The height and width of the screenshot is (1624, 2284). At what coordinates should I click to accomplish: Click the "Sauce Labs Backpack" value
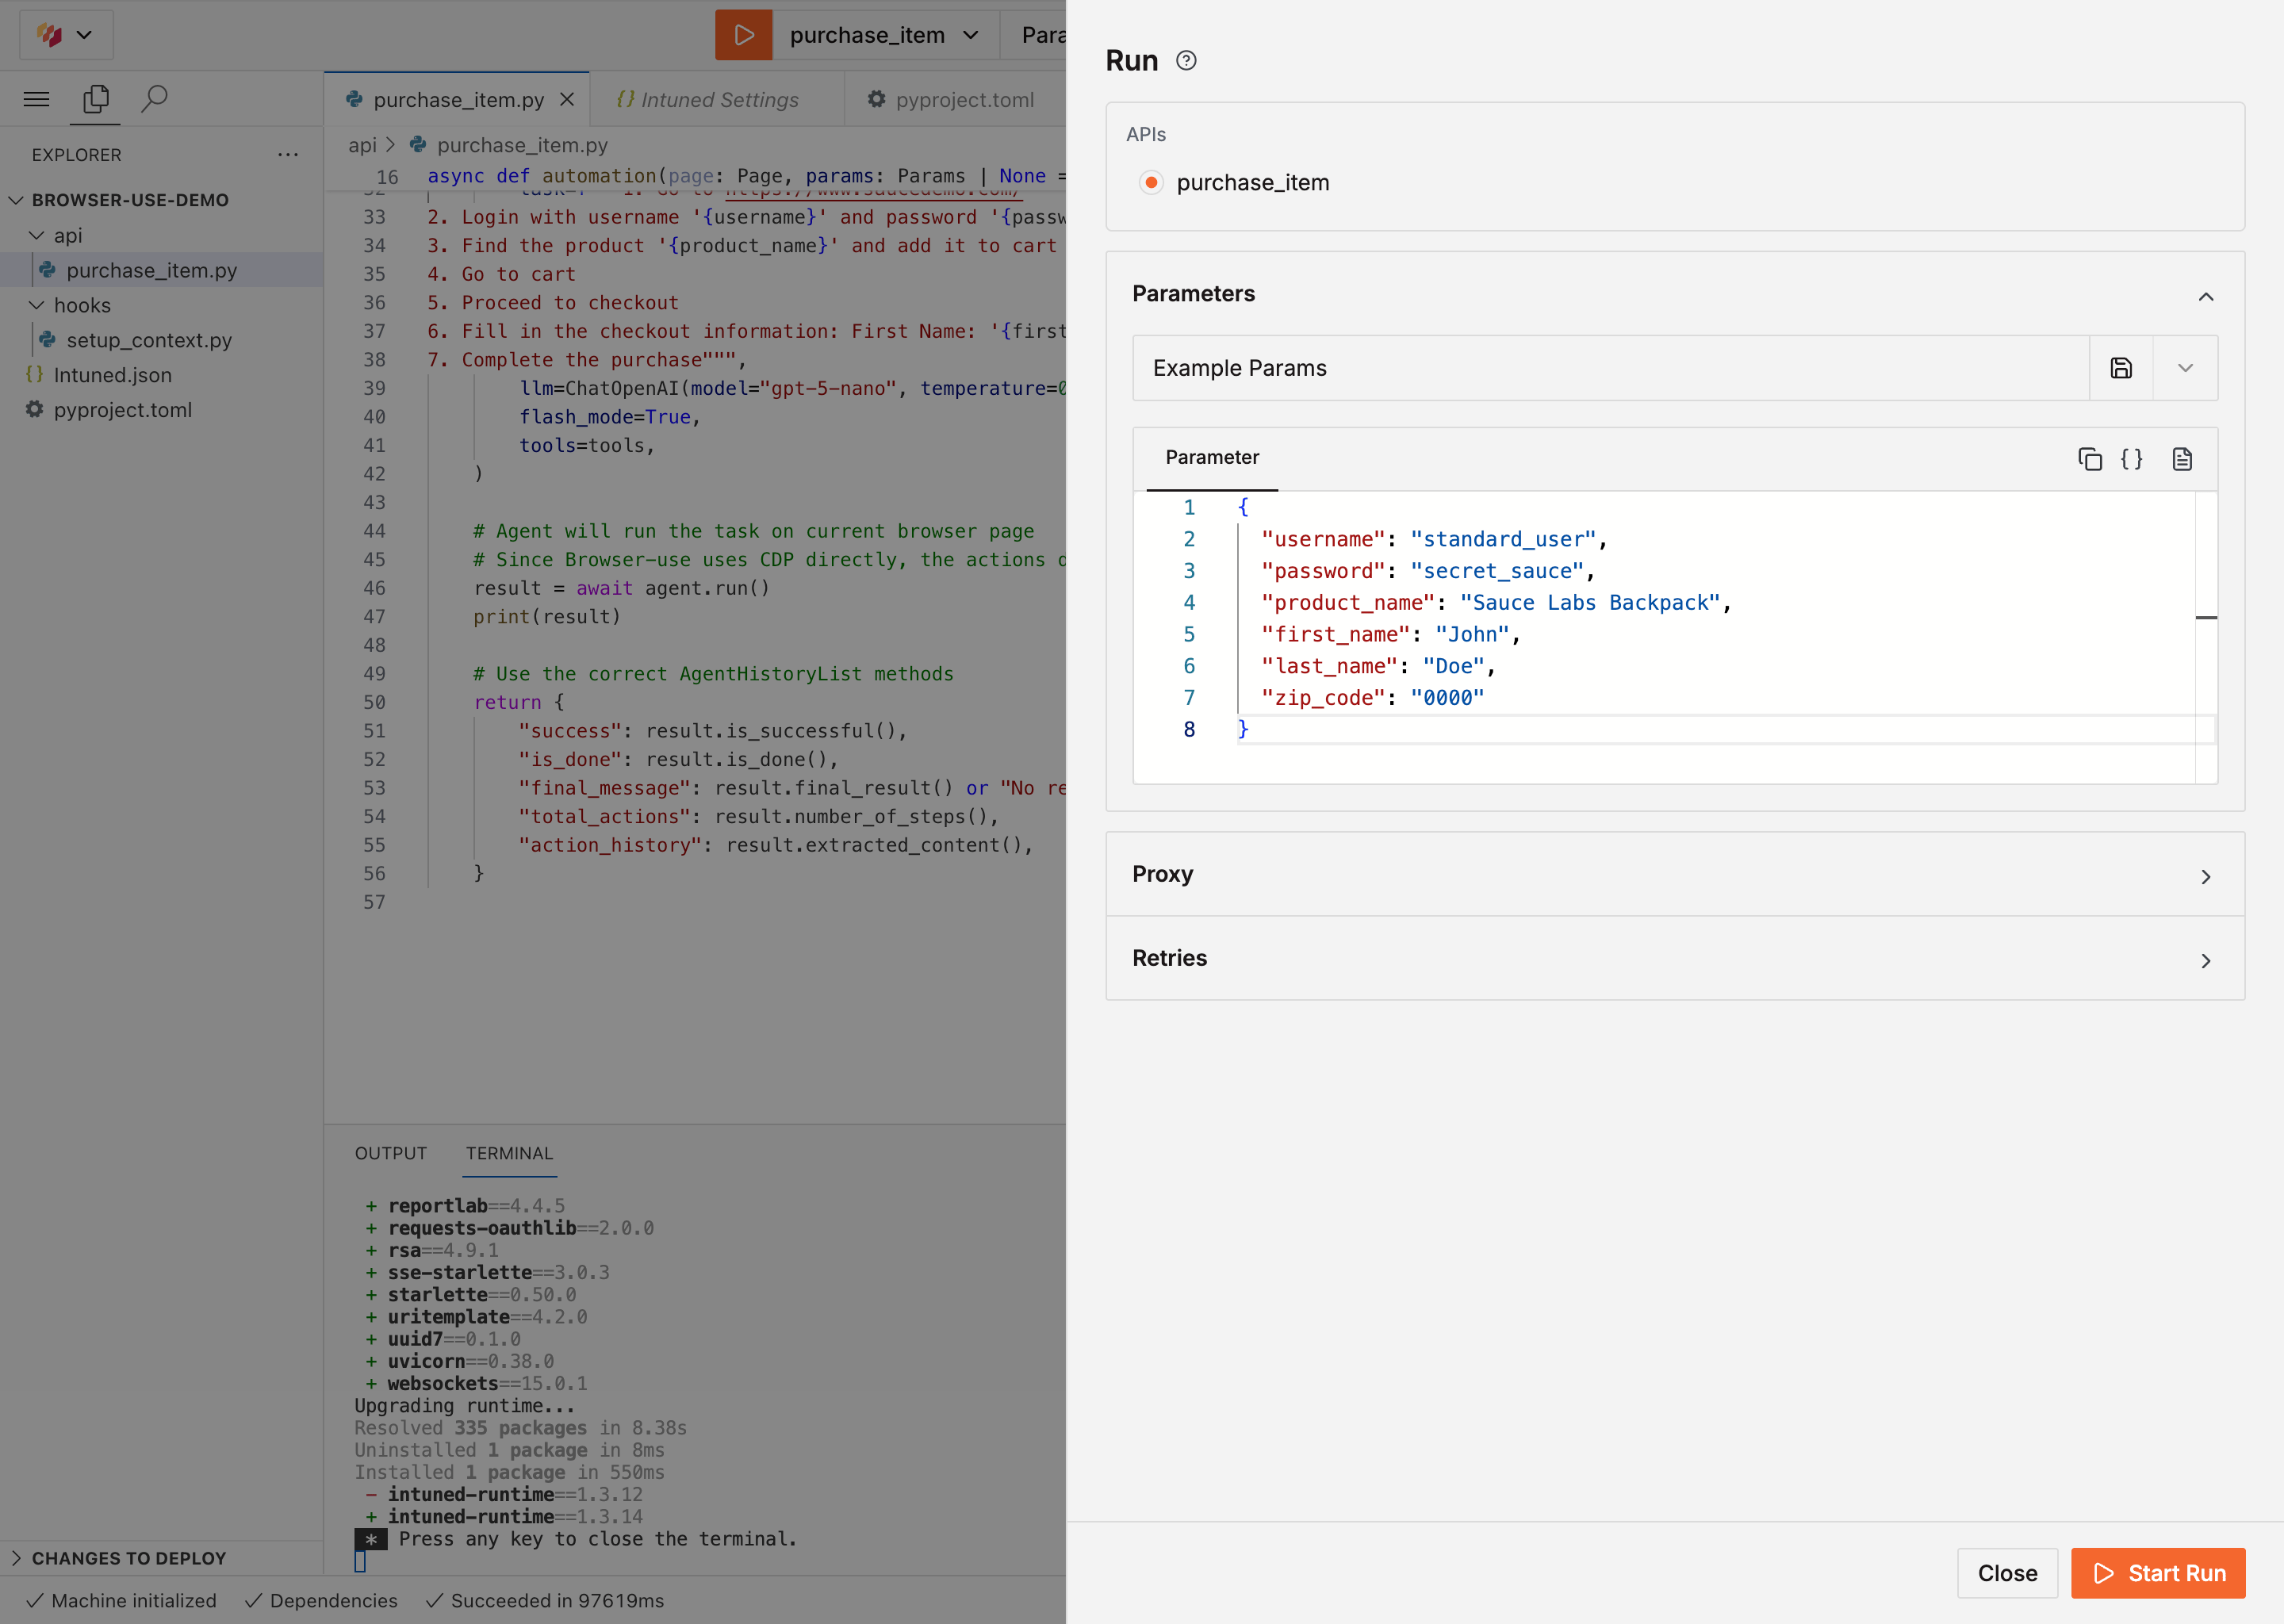[x=1590, y=603]
